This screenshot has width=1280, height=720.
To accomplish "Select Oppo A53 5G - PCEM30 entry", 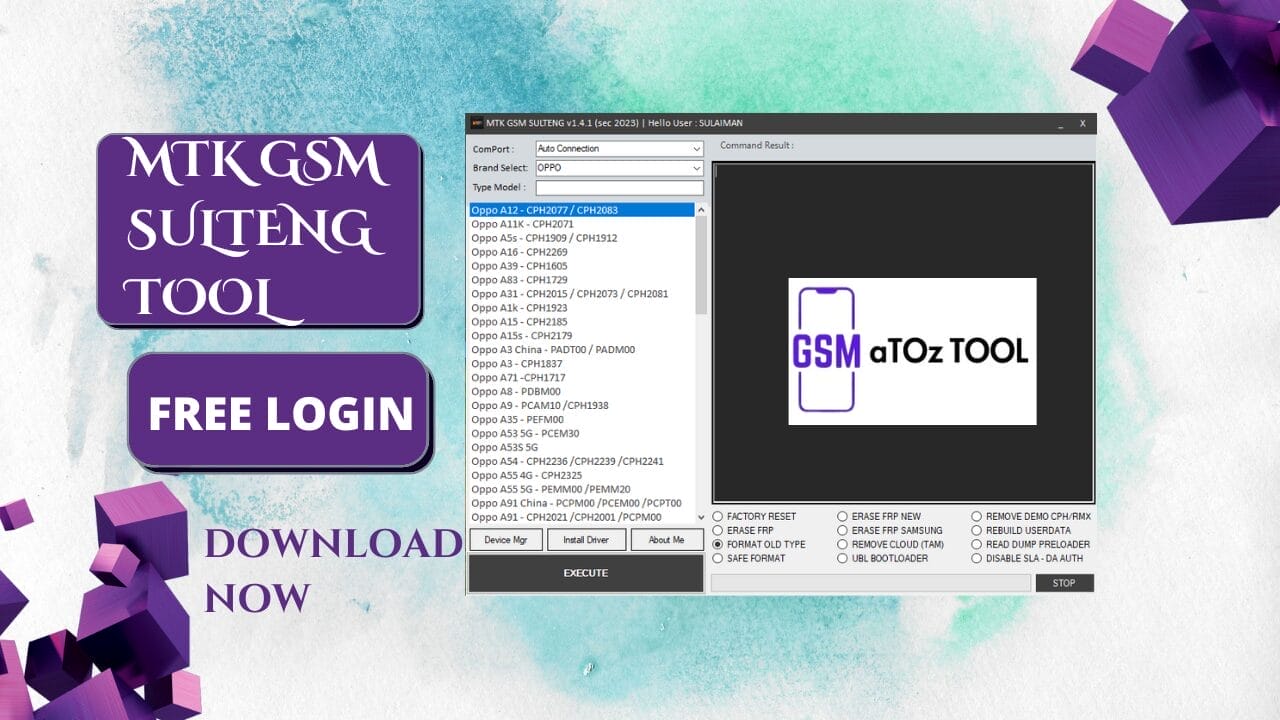I will (582, 434).
